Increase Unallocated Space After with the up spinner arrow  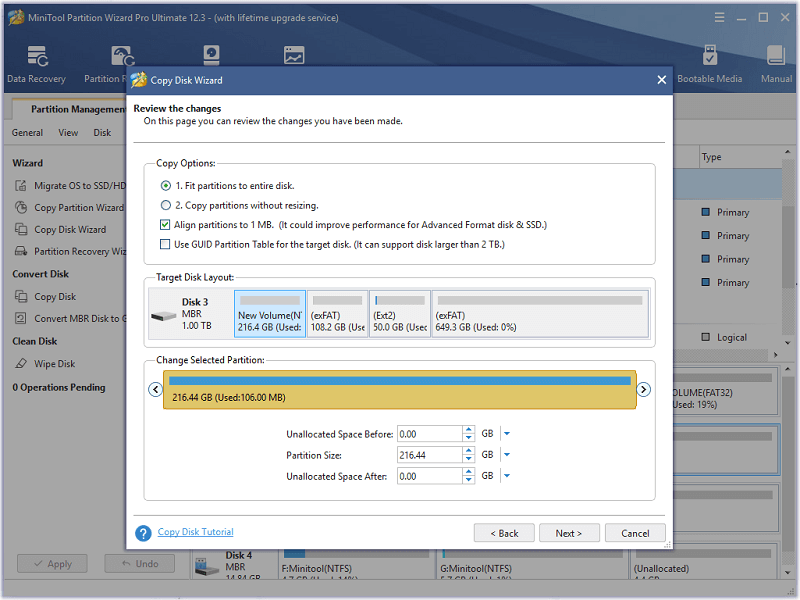pyautogui.click(x=469, y=472)
